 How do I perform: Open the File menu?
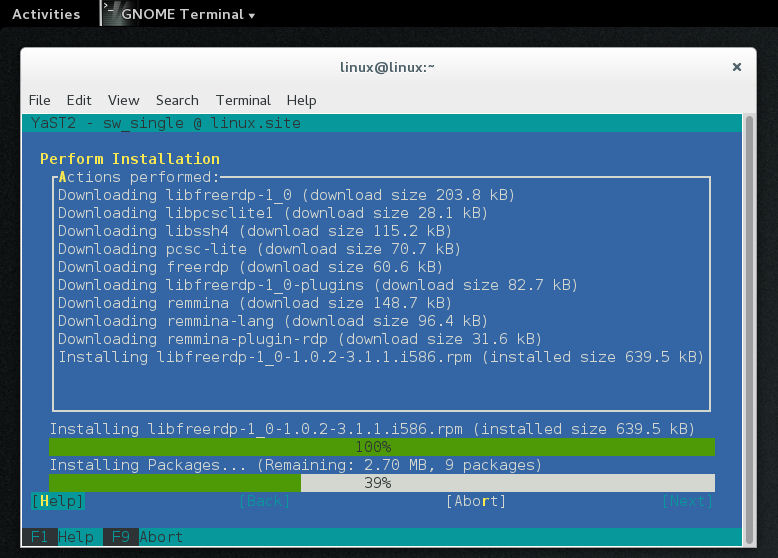[x=40, y=100]
